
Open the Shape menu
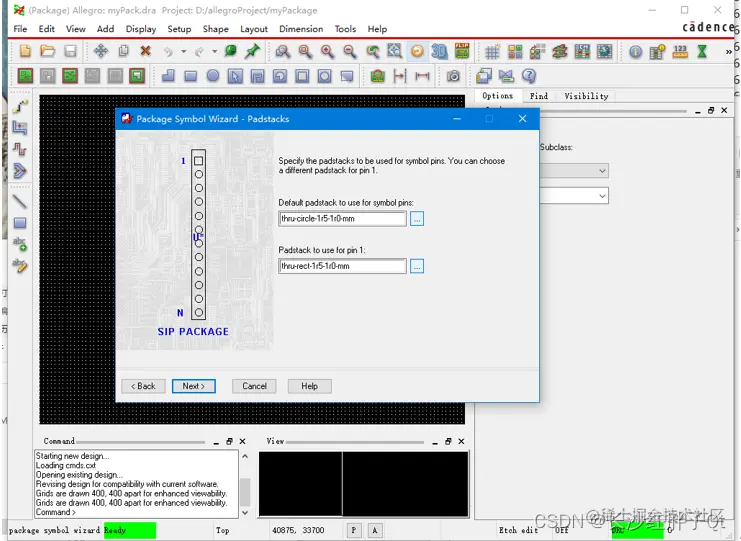tap(215, 29)
